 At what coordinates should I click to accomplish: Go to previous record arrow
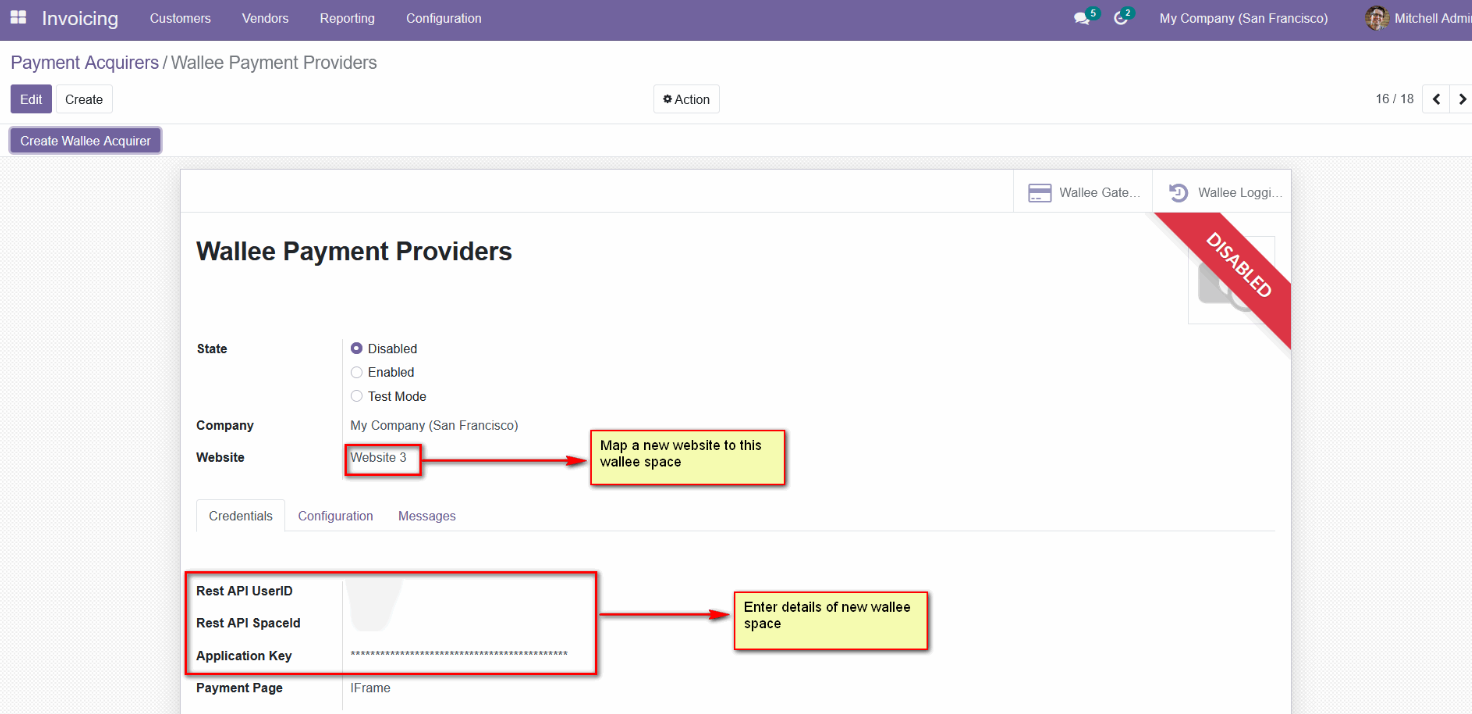[x=1436, y=99]
